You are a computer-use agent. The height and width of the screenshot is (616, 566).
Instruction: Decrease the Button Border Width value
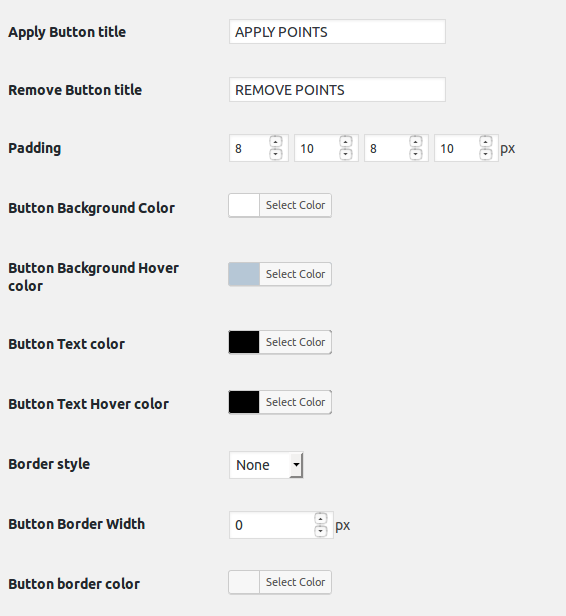pyautogui.click(x=321, y=531)
